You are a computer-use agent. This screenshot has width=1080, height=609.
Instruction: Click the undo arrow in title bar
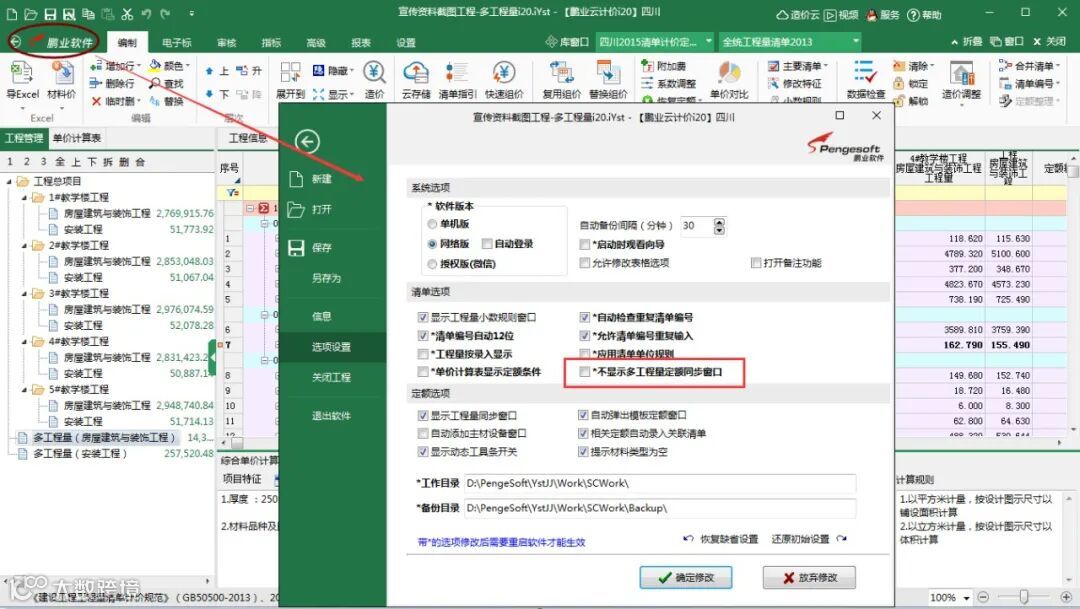[146, 14]
